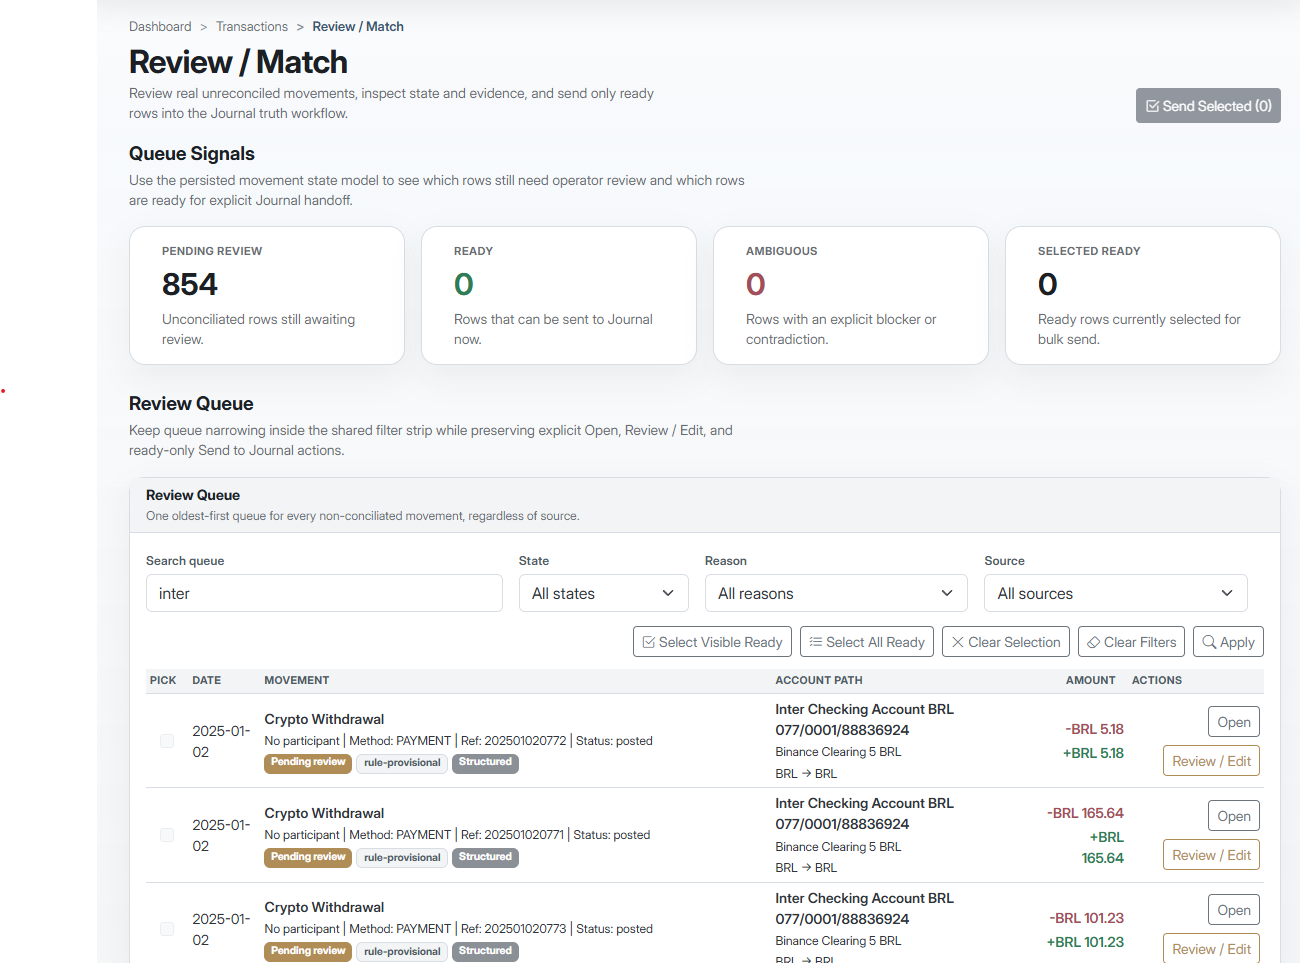Screen dimensions: 1300x963
Task: Open the Source filter showing All sources
Action: (1115, 592)
